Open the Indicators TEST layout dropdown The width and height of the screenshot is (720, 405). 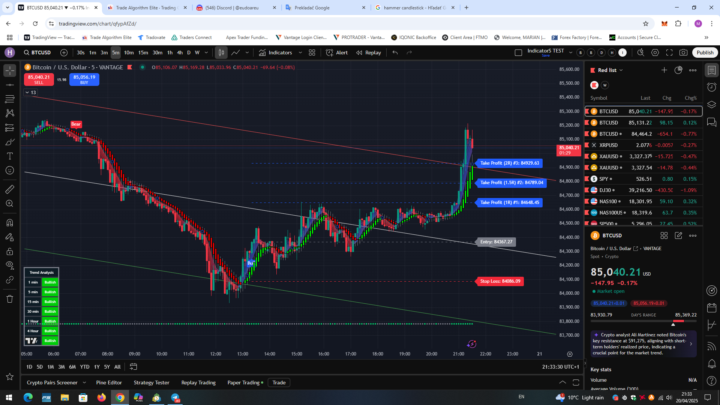click(x=570, y=53)
